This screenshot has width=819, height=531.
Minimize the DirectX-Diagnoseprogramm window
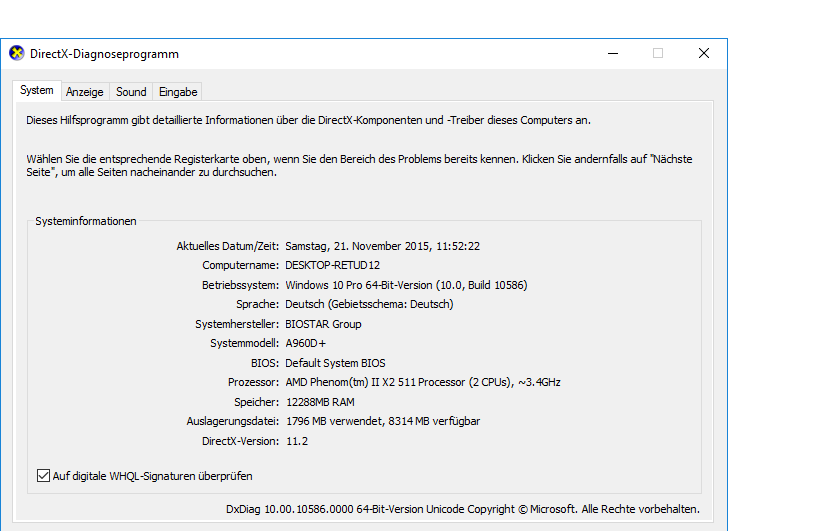point(612,53)
